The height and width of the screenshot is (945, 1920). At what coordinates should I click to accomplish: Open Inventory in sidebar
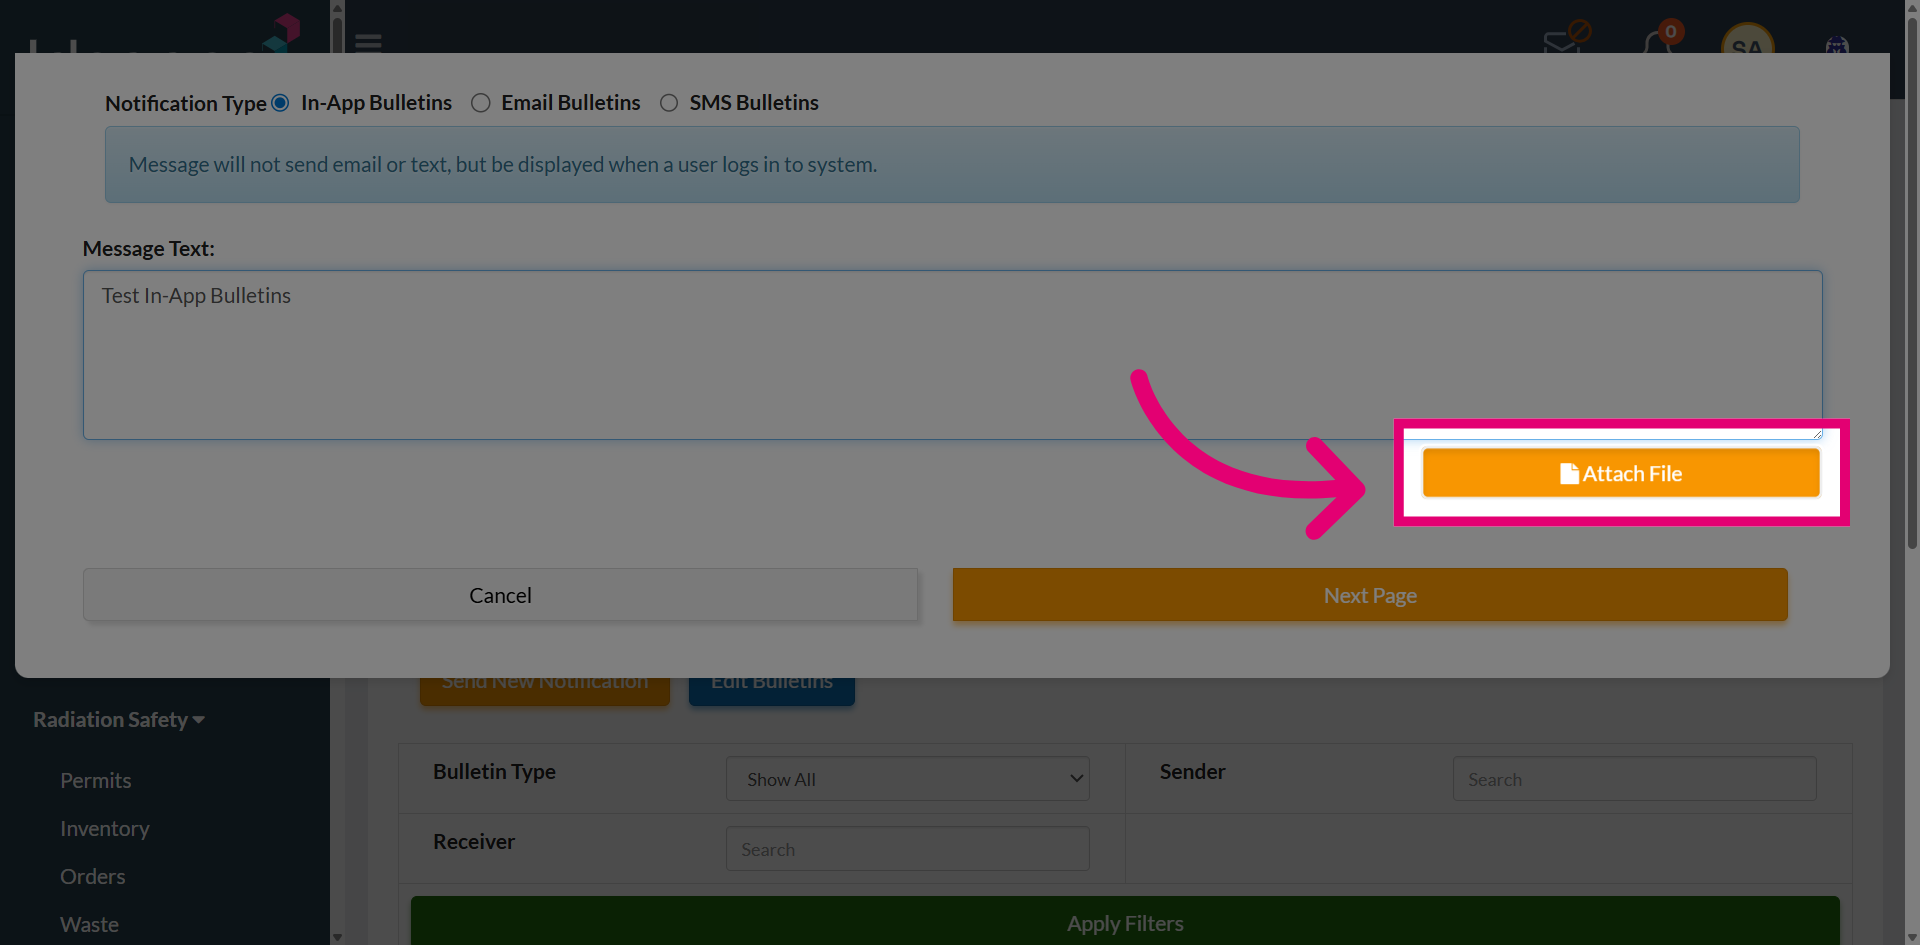coord(105,829)
